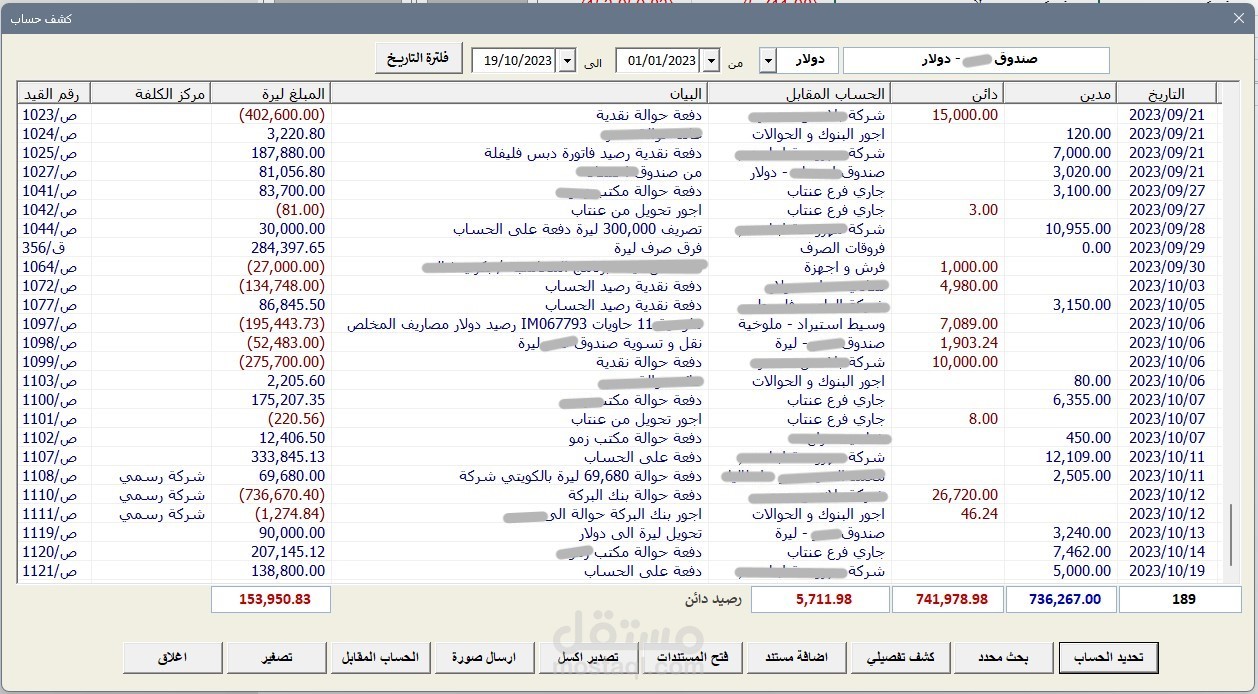Click the تصفير reset button
The width and height of the screenshot is (1258, 694).
coord(277,657)
